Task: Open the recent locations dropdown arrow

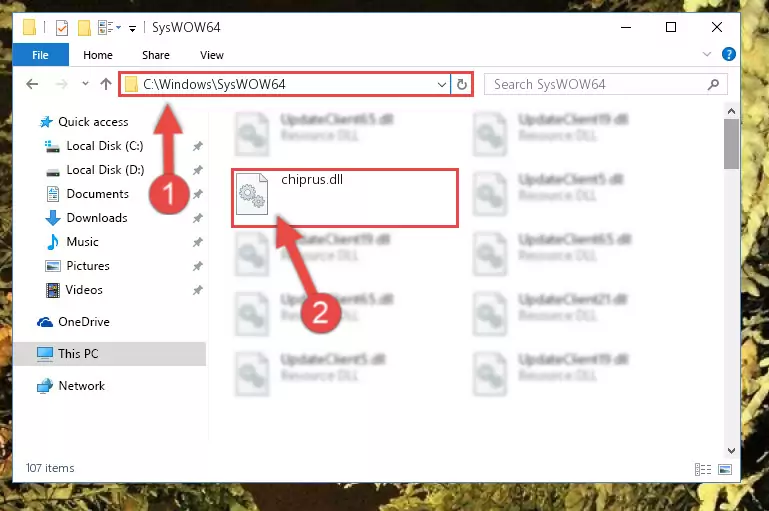Action: pos(85,84)
